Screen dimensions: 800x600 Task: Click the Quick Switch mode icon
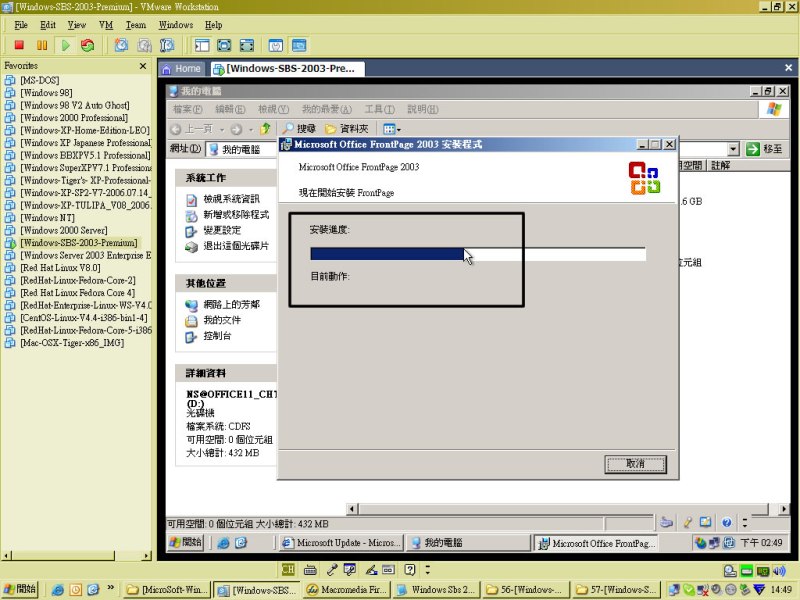[247, 45]
